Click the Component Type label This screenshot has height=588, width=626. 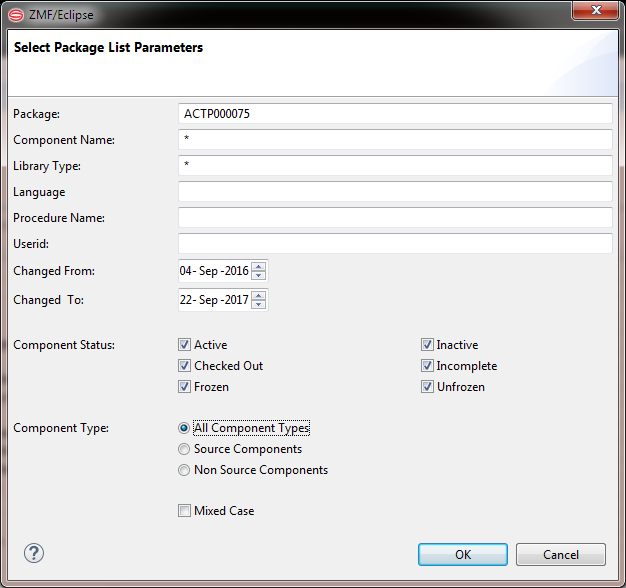(x=61, y=428)
